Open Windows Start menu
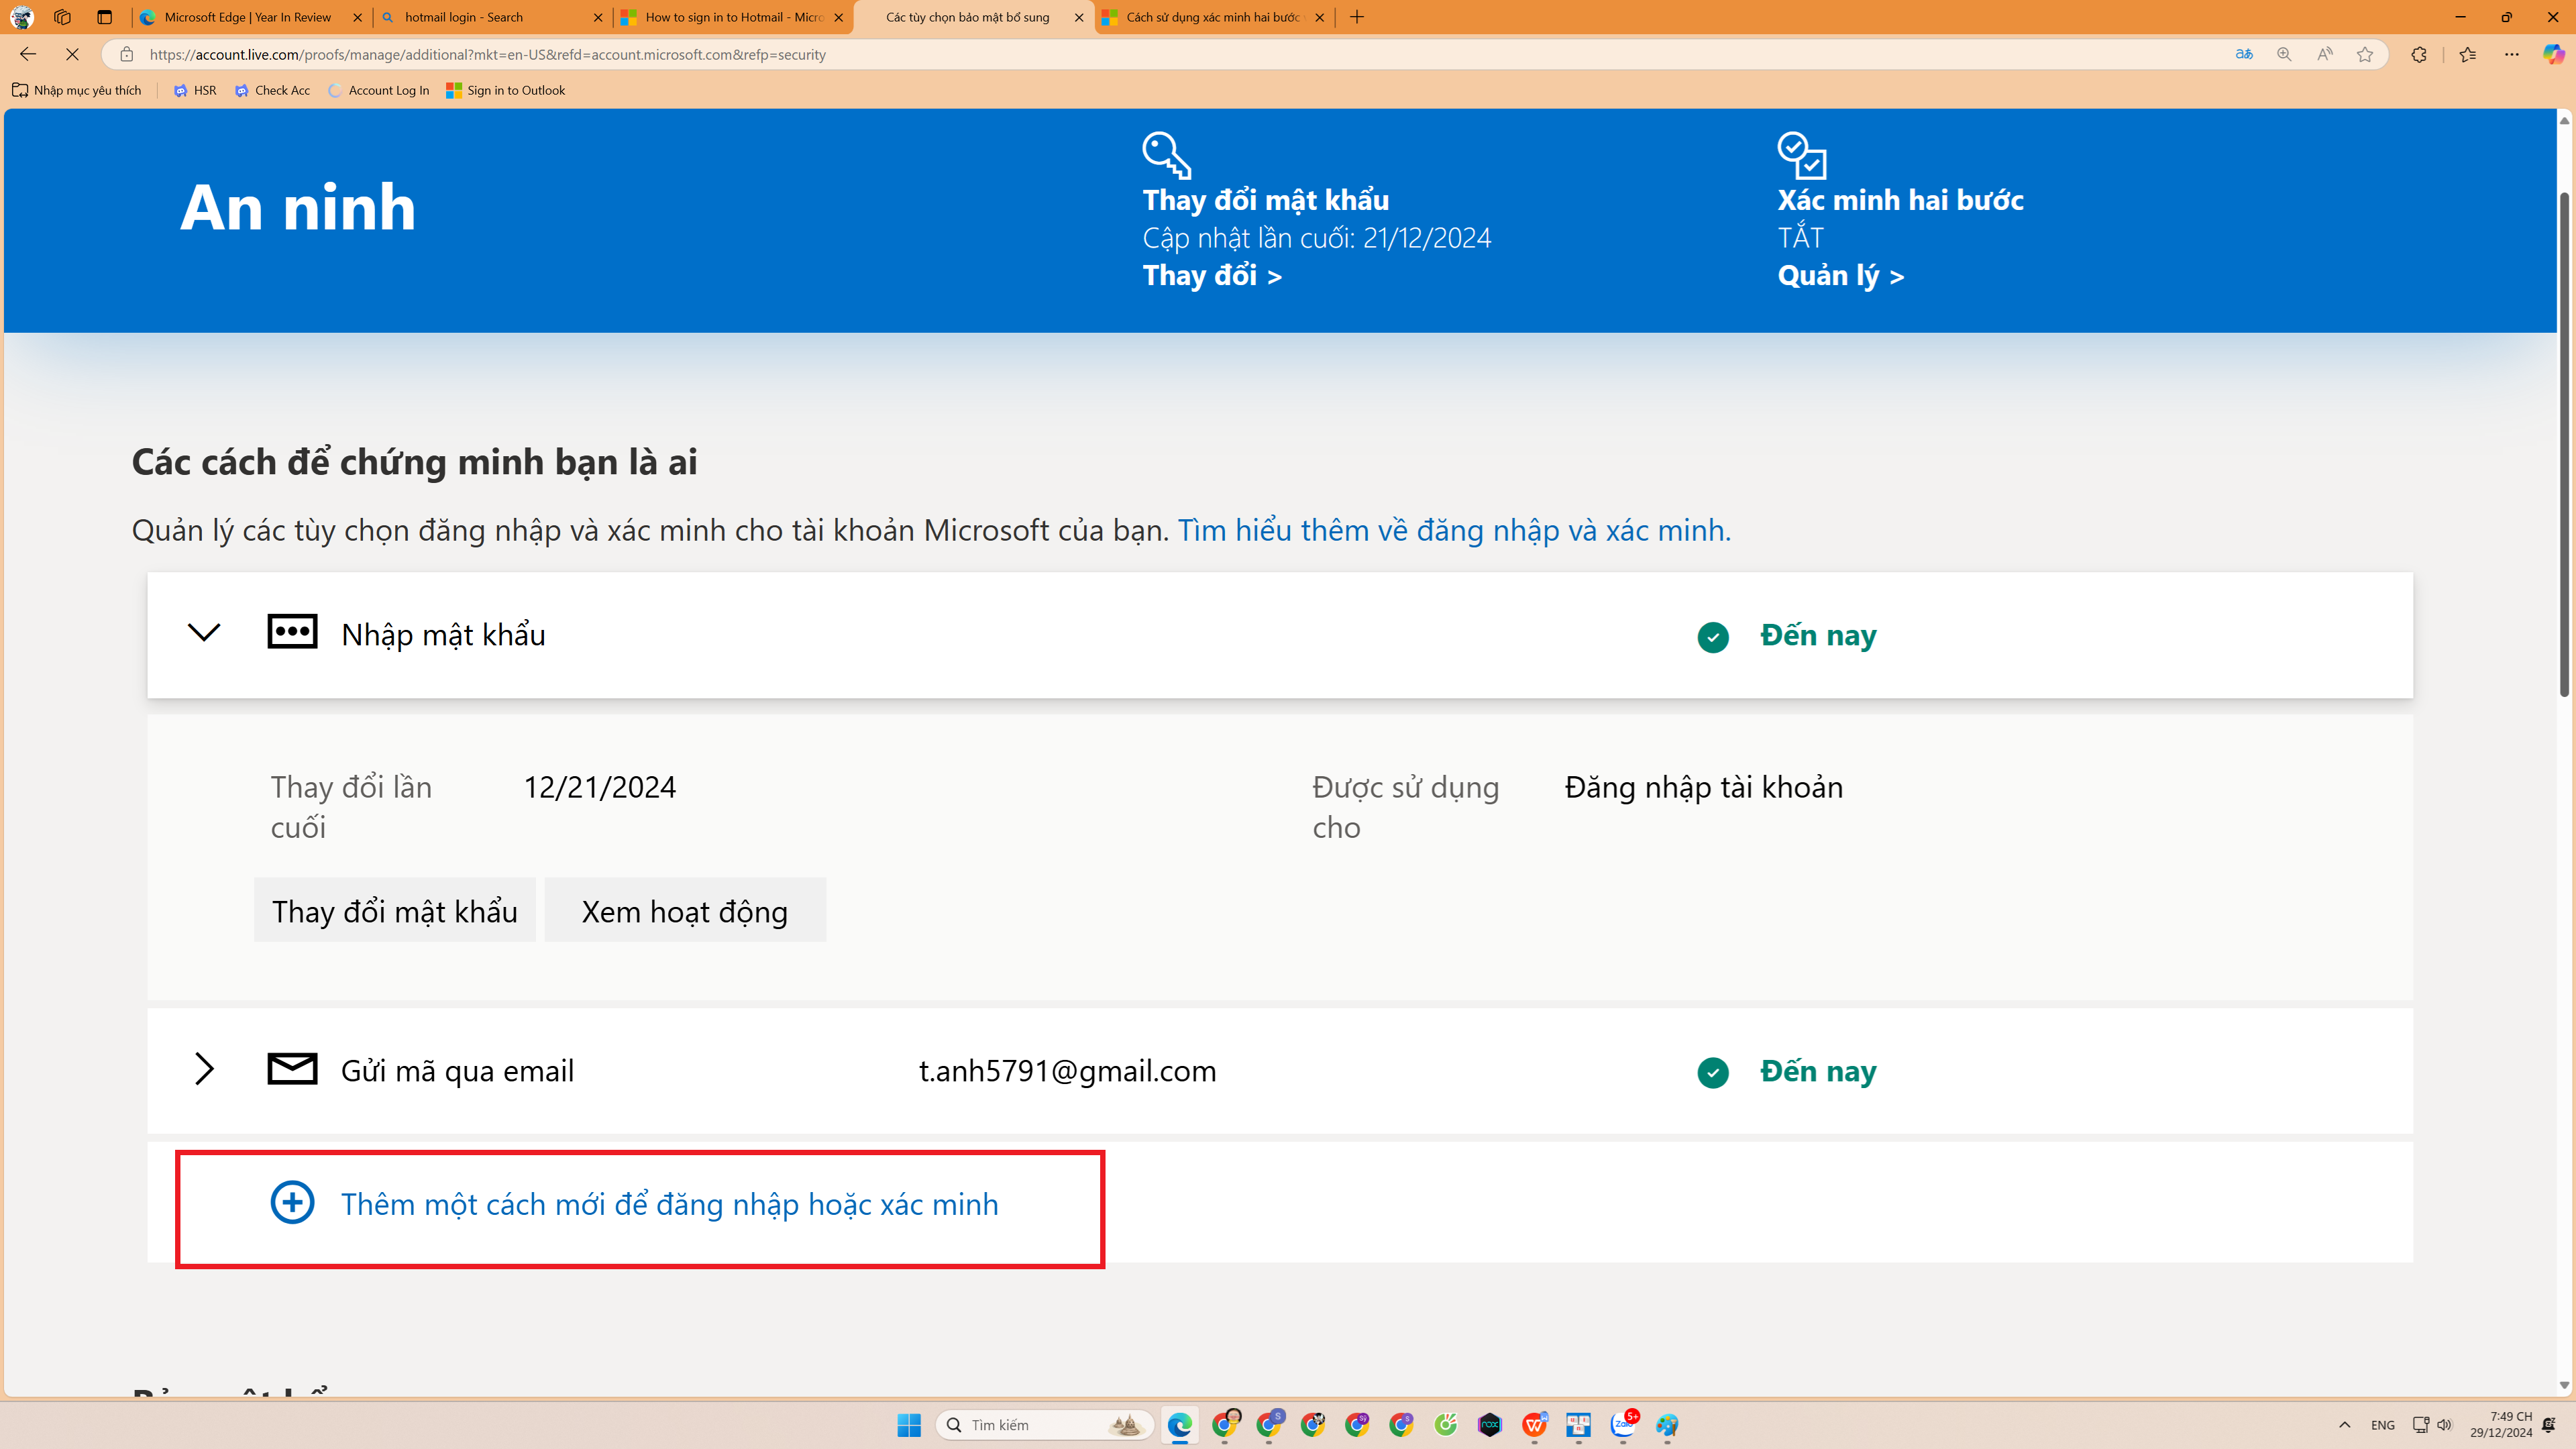 click(x=909, y=1425)
